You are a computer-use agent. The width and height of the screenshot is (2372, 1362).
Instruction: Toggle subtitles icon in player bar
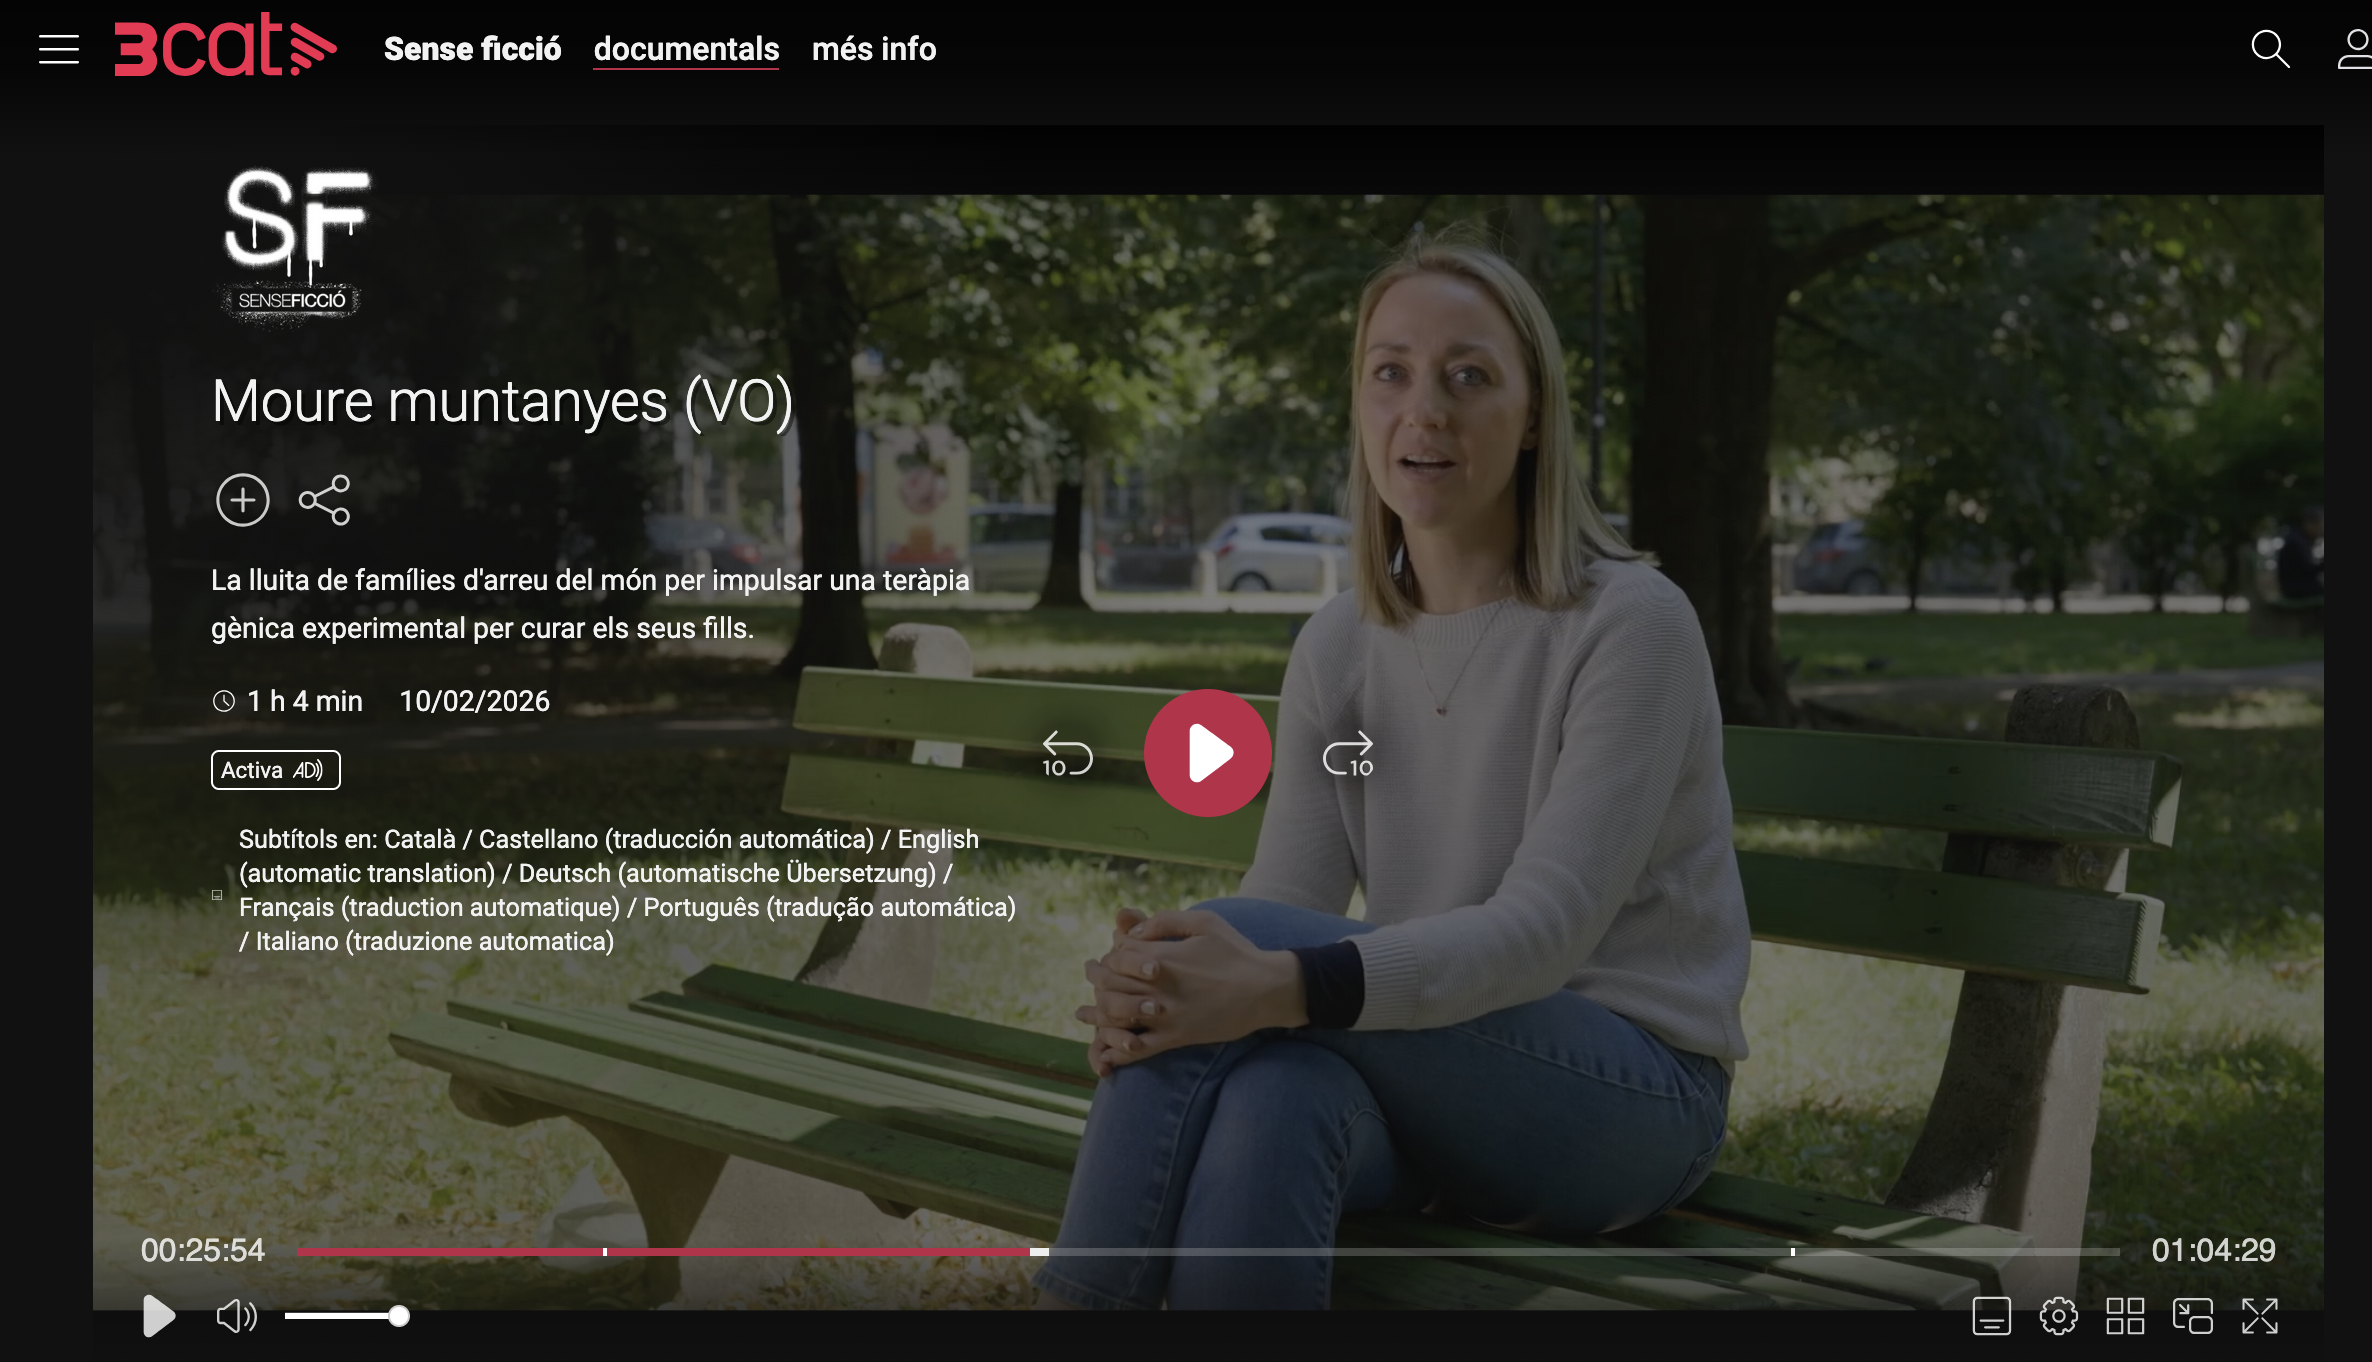click(1991, 1316)
